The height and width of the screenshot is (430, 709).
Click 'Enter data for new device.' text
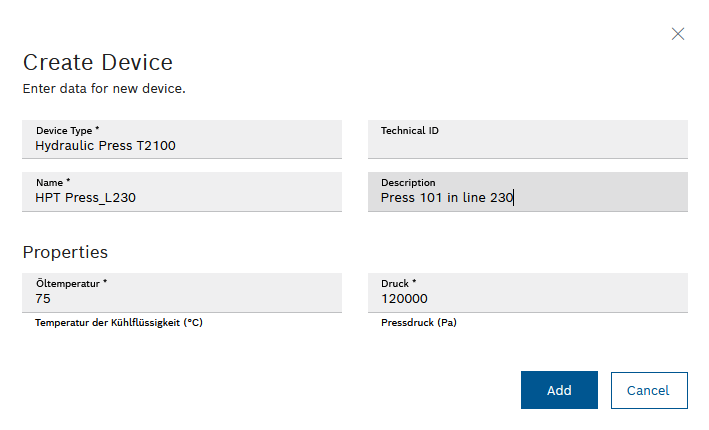pos(104,89)
